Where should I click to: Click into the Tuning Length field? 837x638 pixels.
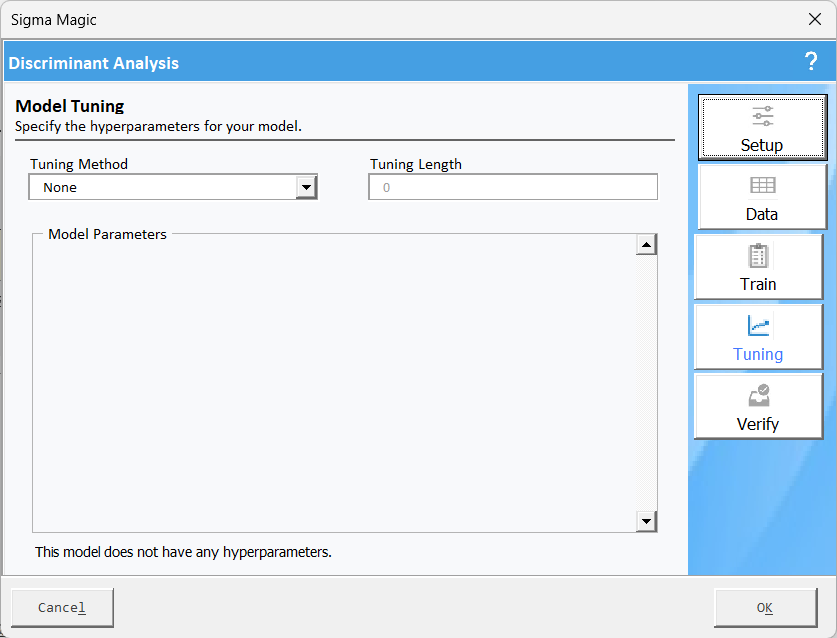pos(513,187)
